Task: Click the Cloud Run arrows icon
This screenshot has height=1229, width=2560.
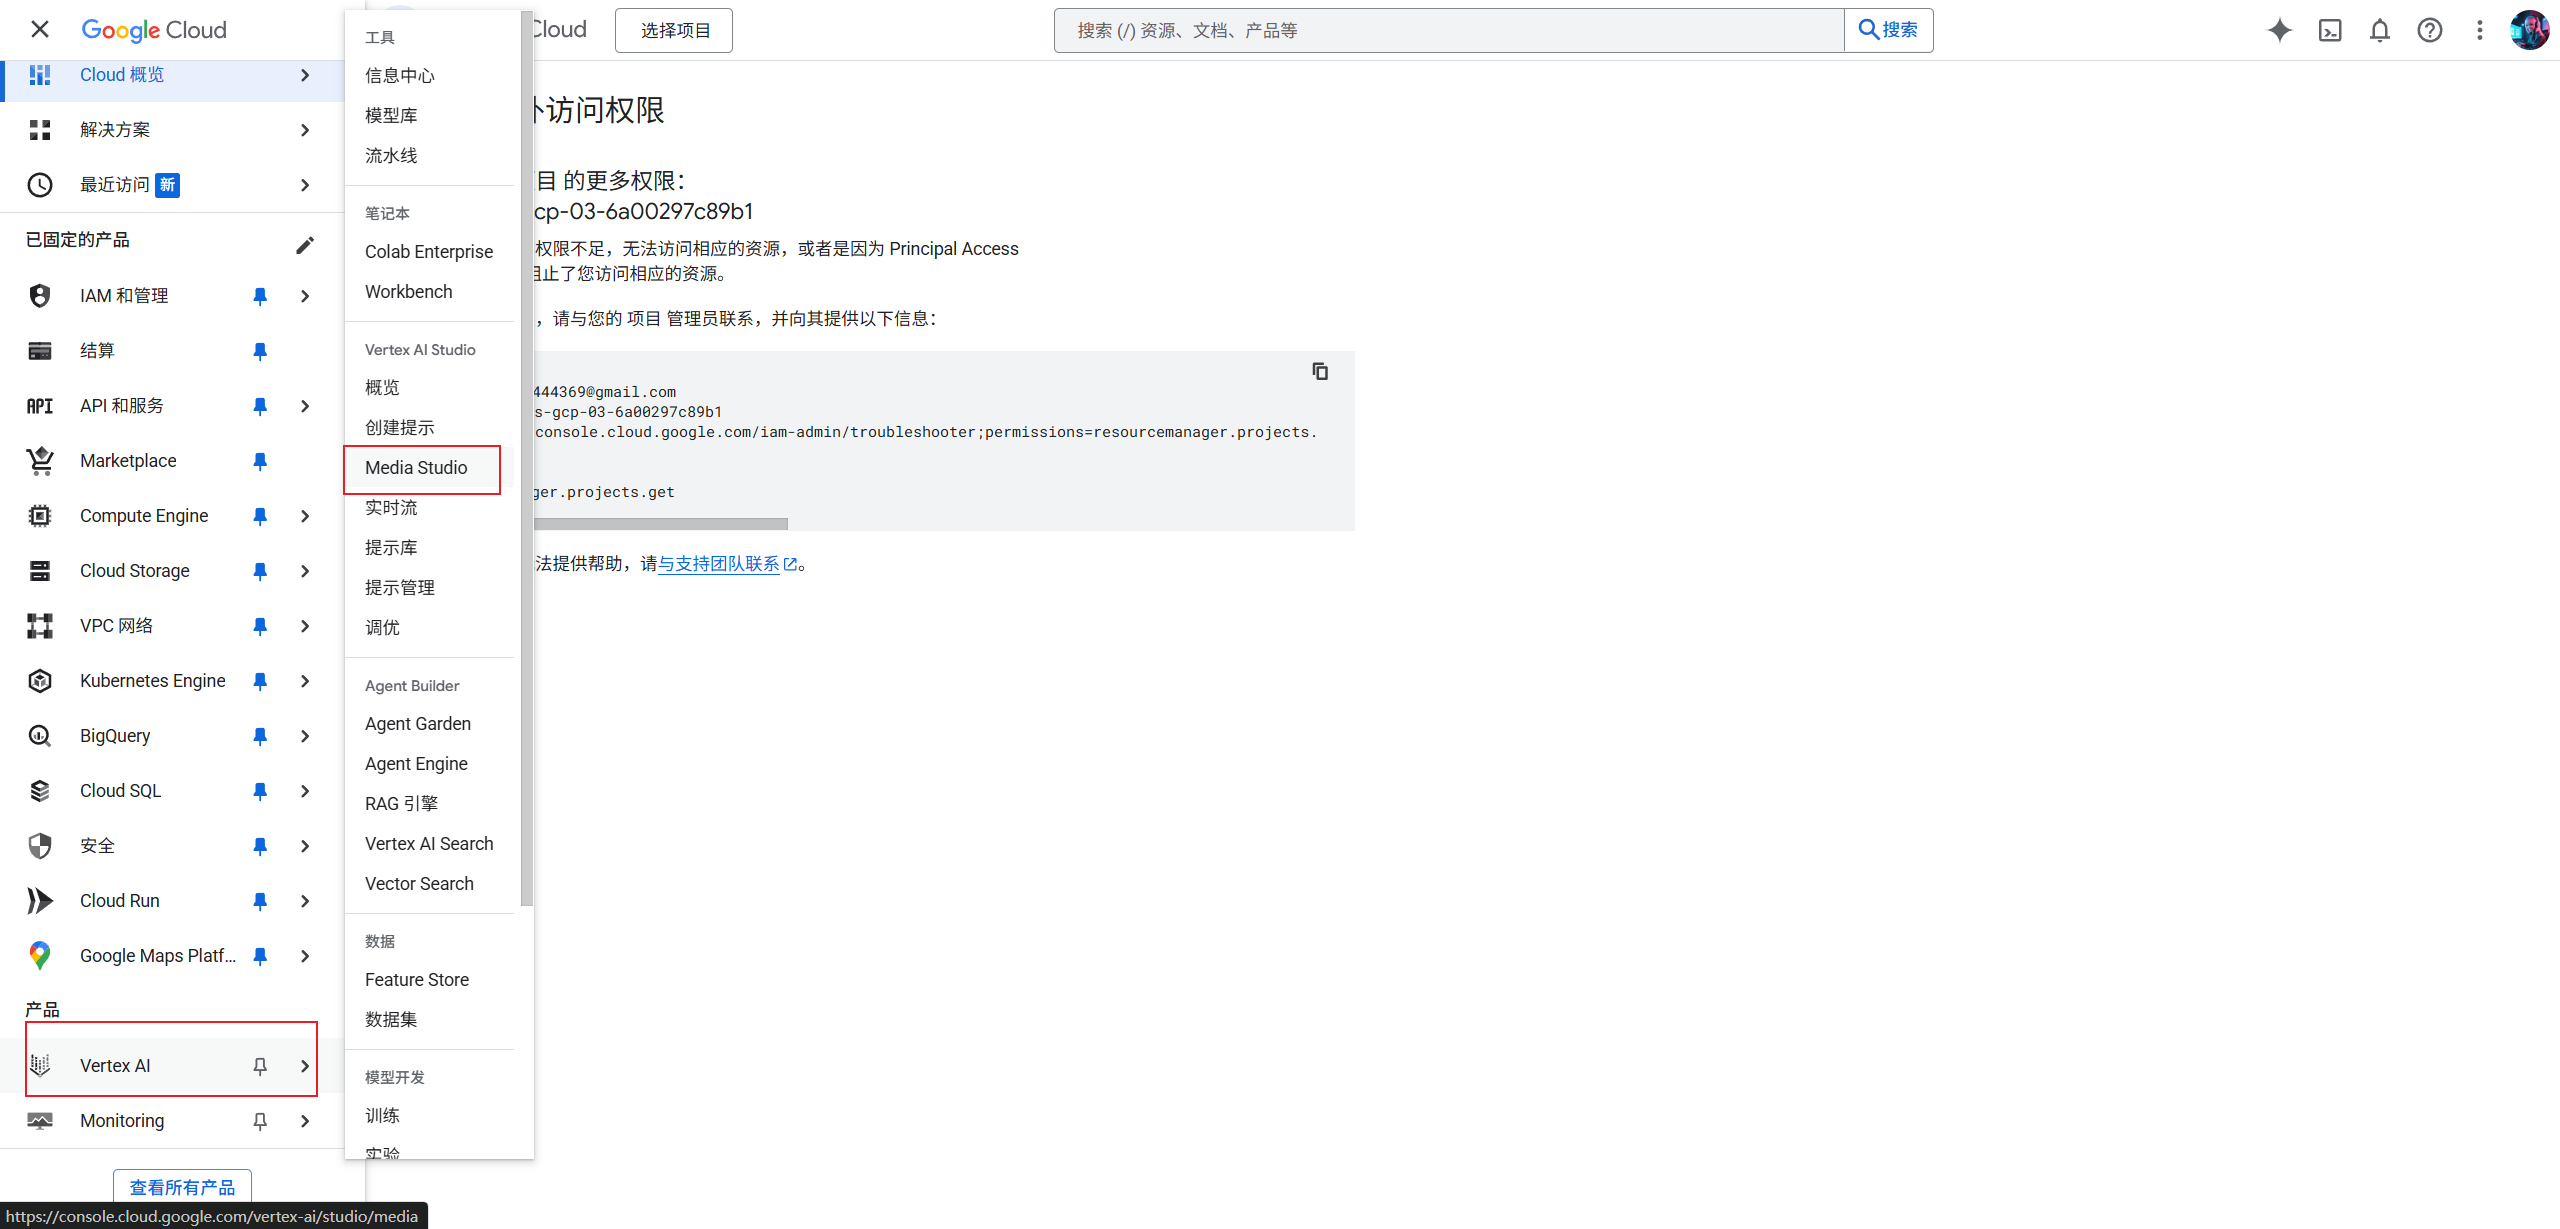Action: [x=40, y=901]
